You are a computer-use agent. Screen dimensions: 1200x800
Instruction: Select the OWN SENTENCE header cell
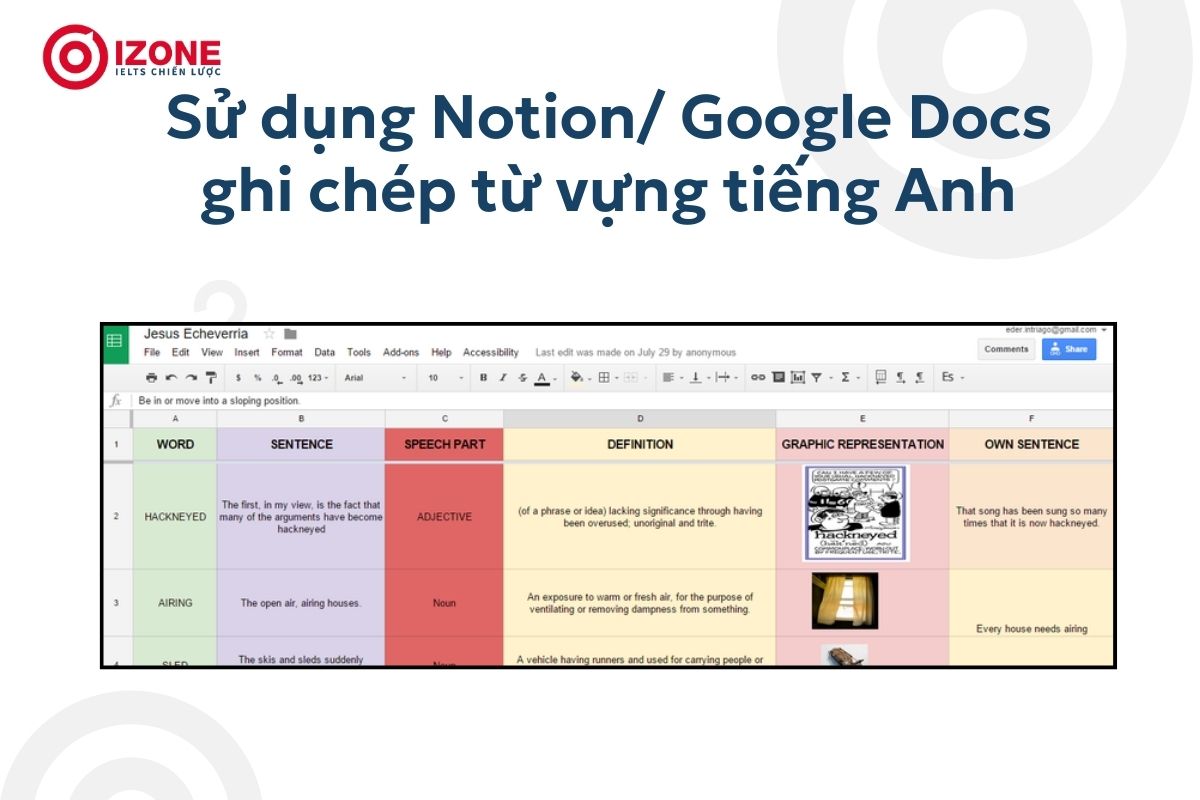[x=1031, y=444]
